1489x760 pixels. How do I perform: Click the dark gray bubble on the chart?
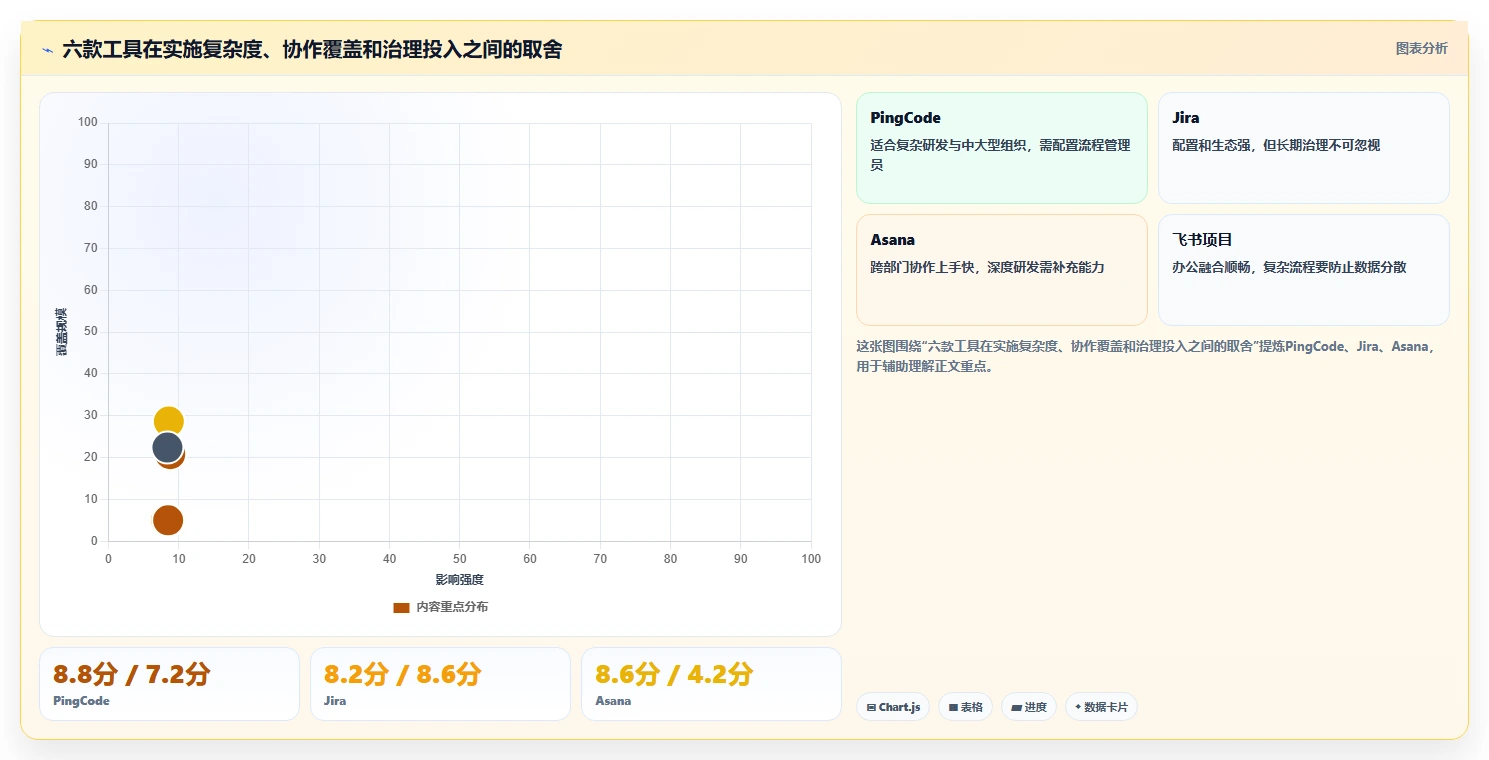(x=167, y=447)
